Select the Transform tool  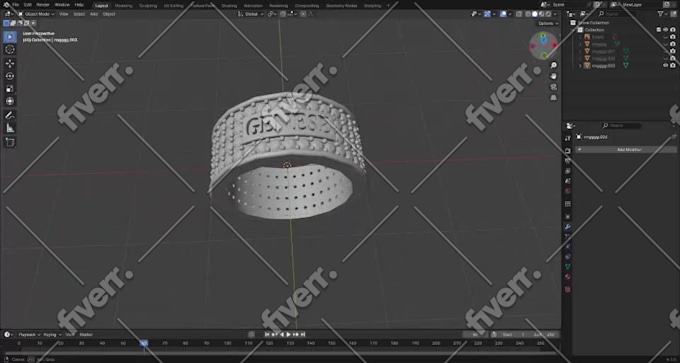pyautogui.click(x=10, y=101)
